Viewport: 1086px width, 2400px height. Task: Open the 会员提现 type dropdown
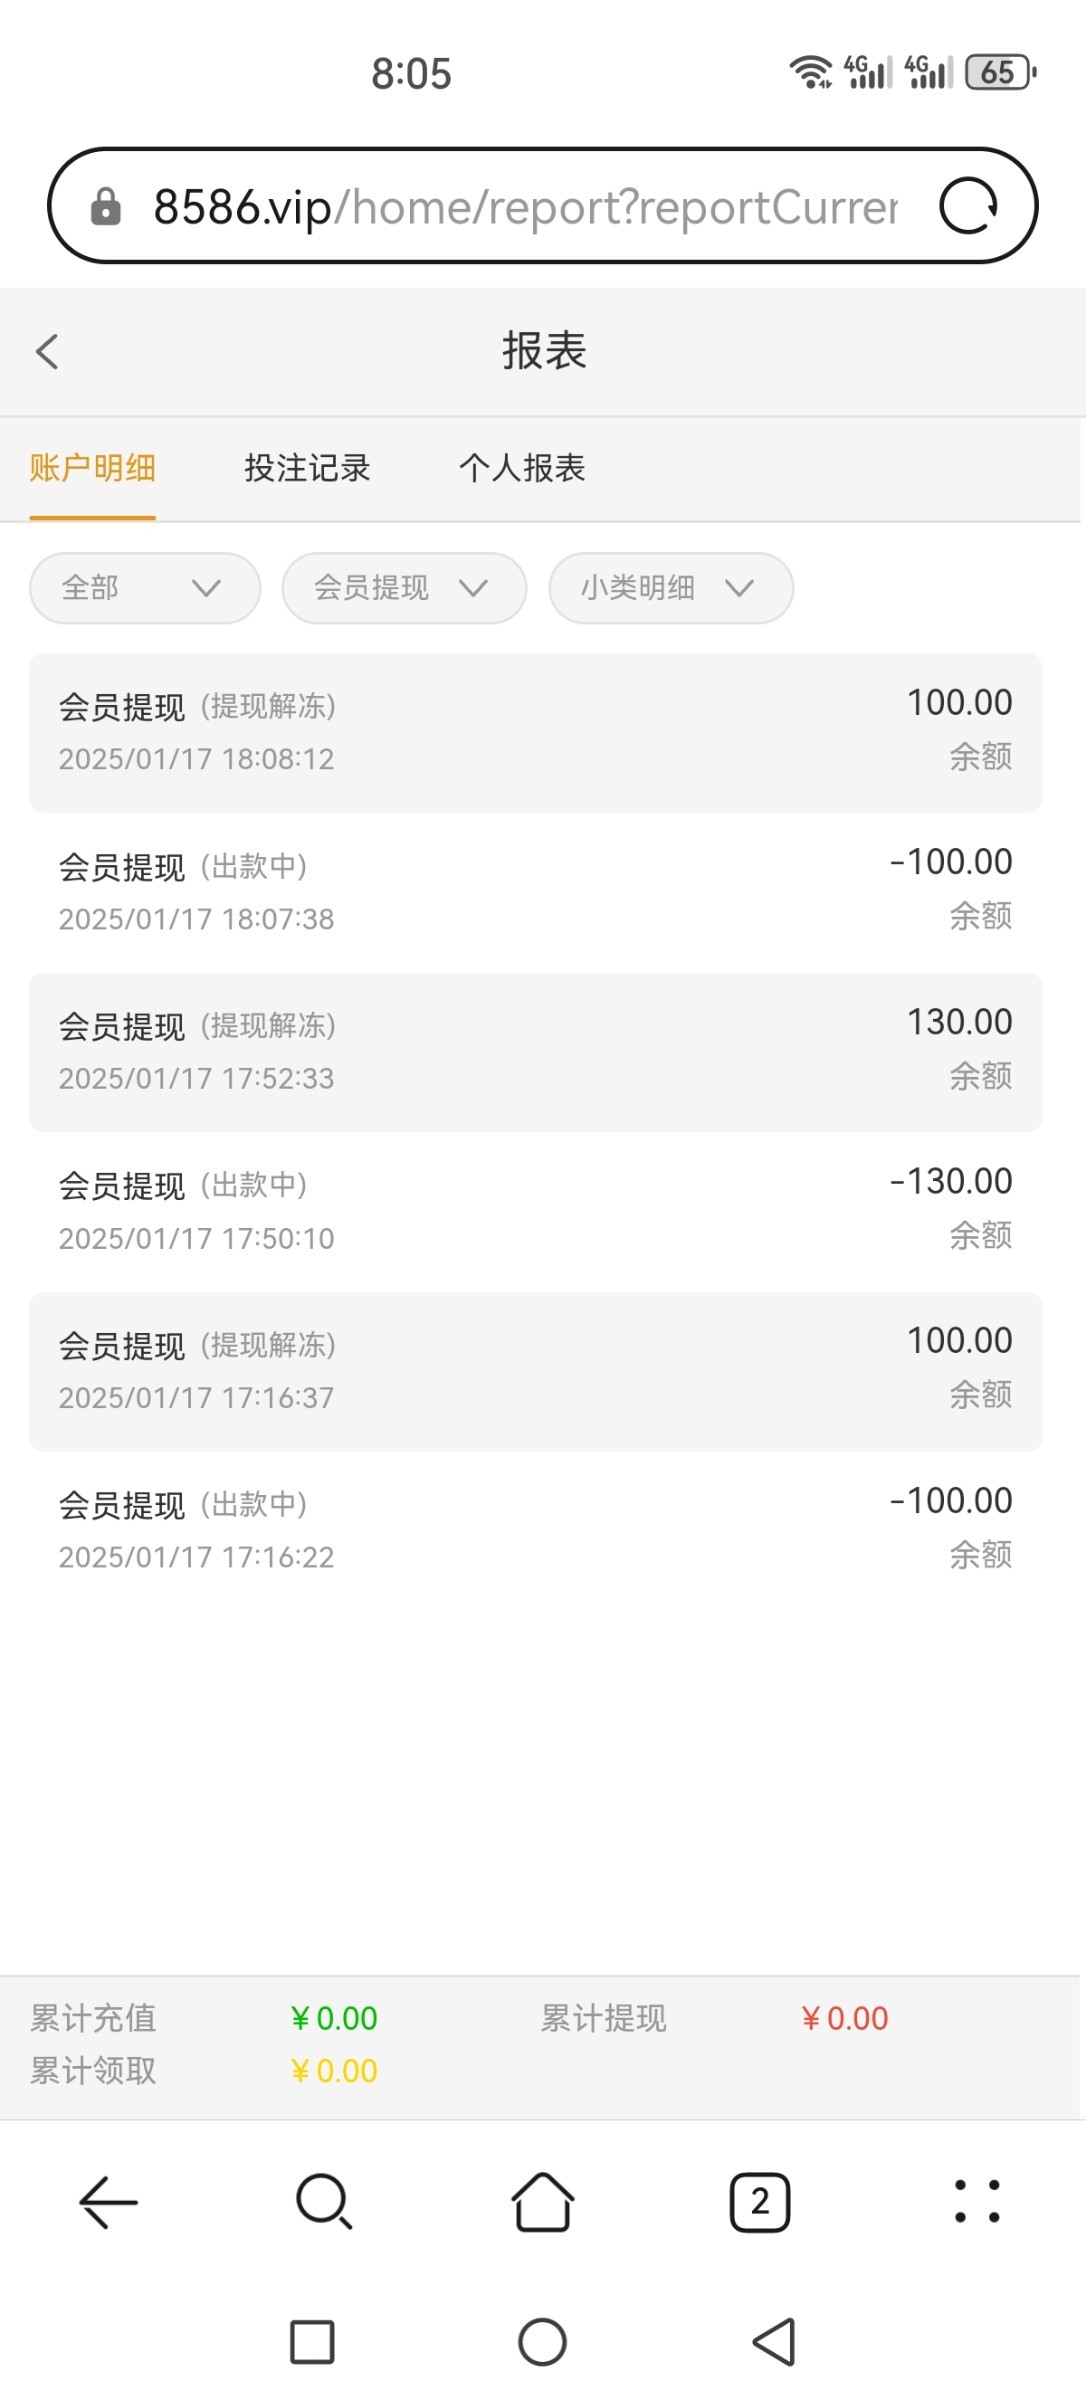[x=404, y=588]
